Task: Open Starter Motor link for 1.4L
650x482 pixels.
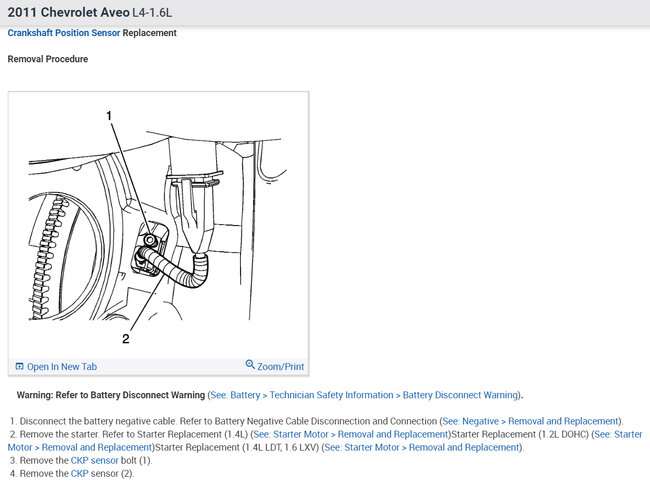Action: click(x=351, y=434)
